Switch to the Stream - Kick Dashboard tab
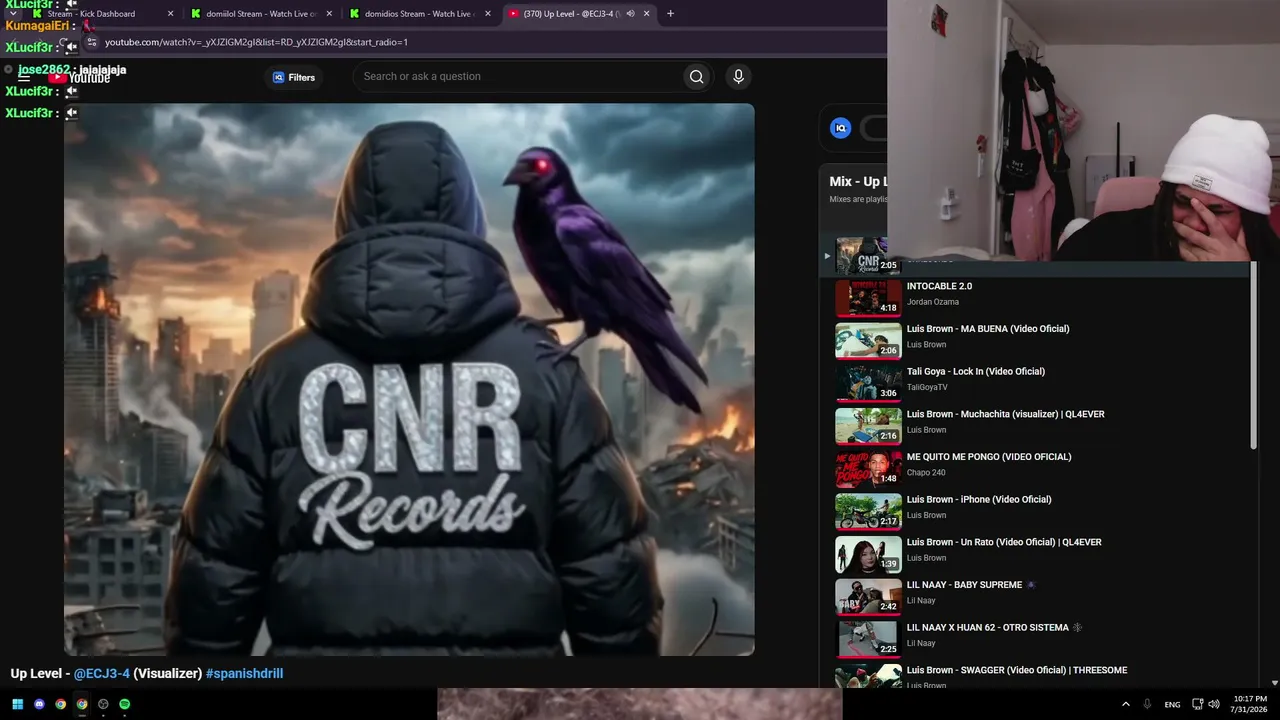 [100, 14]
